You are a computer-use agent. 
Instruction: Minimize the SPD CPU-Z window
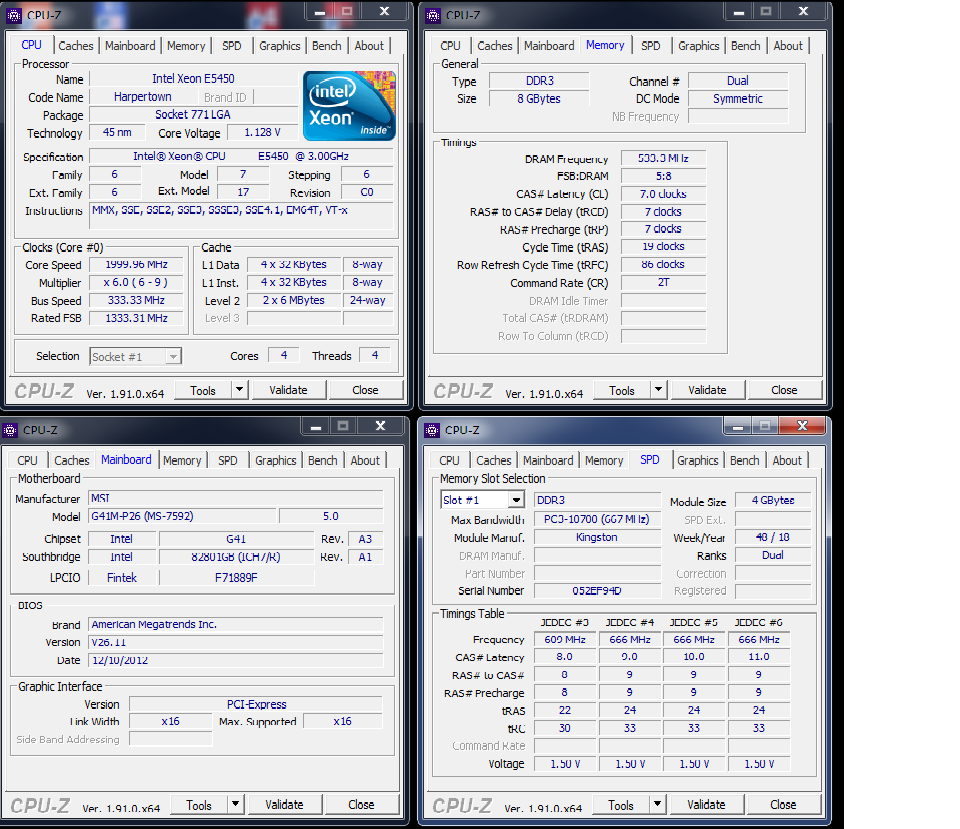pyautogui.click(x=738, y=426)
